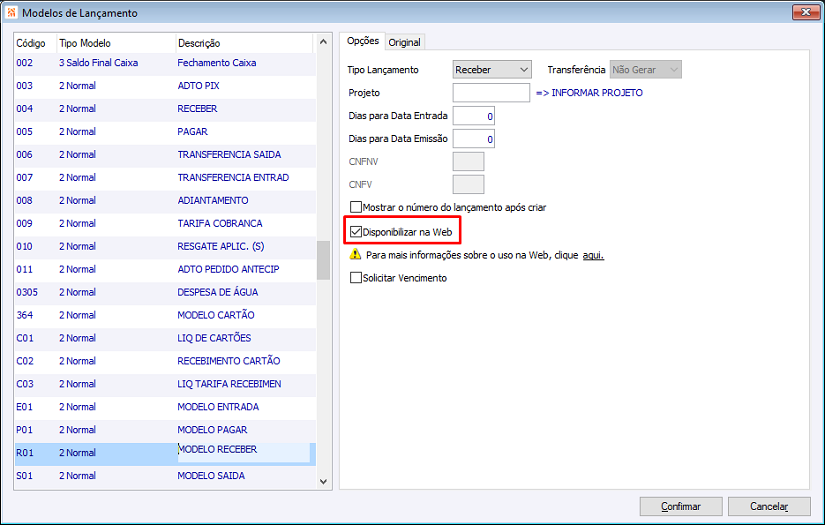Image resolution: width=825 pixels, height=525 pixels.
Task: Click the list scroll down arrow
Action: pyautogui.click(x=324, y=481)
